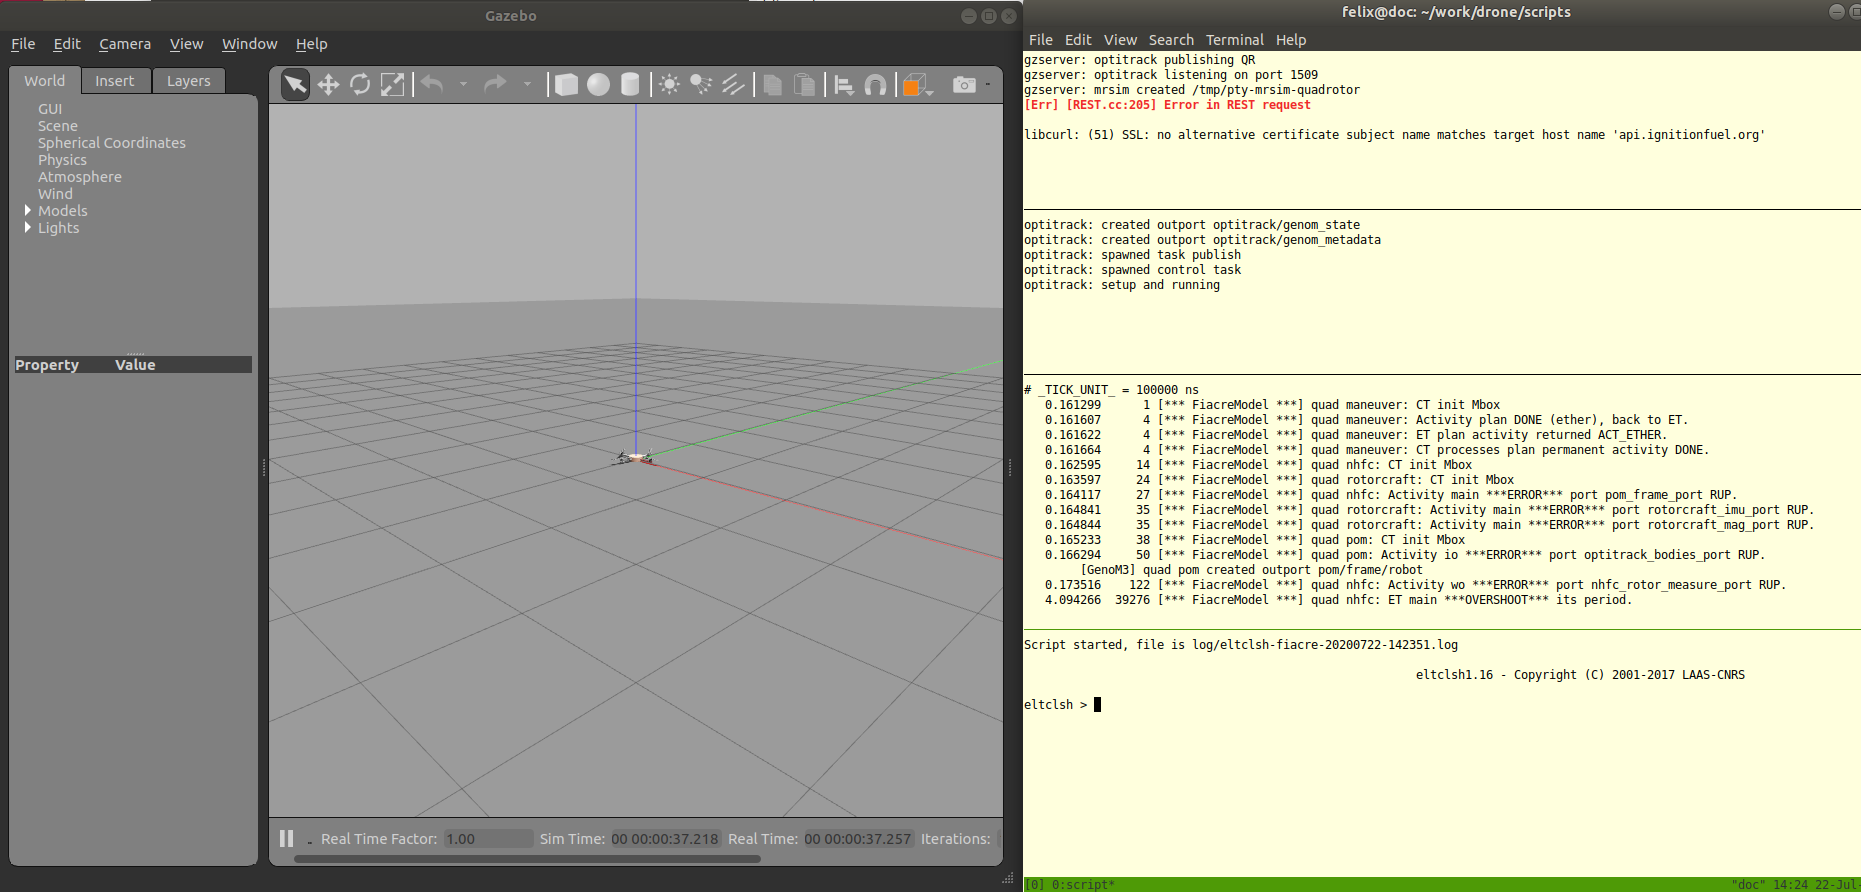Open Gazebo Window menu
1861x892 pixels.
(x=249, y=44)
